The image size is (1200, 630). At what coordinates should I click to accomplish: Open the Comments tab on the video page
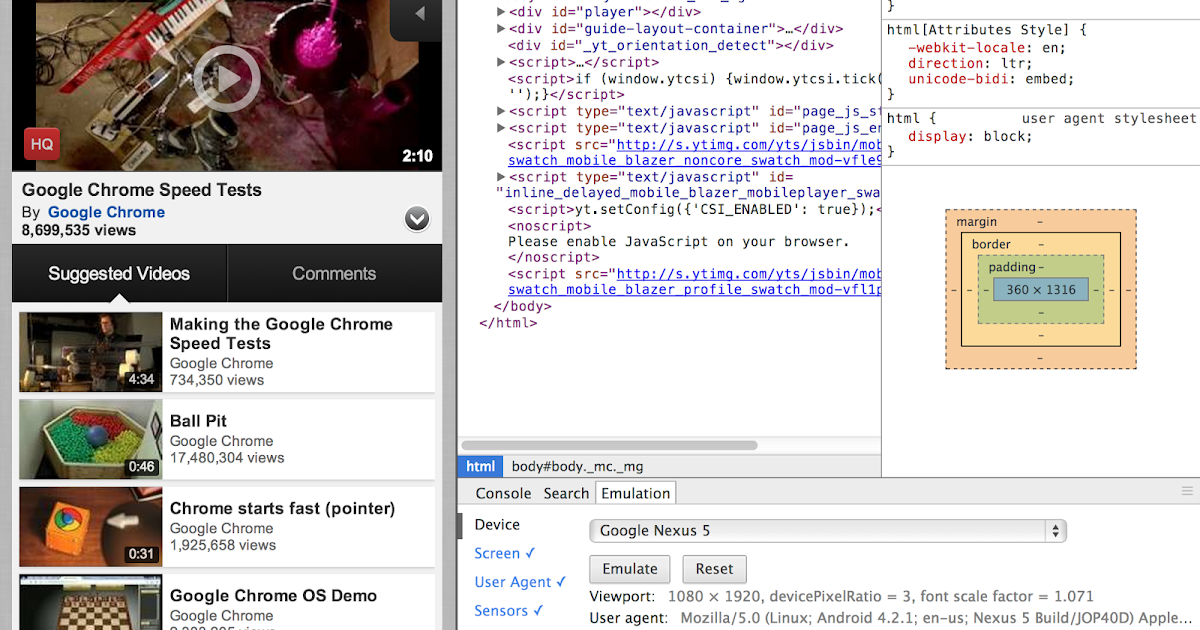(x=334, y=273)
